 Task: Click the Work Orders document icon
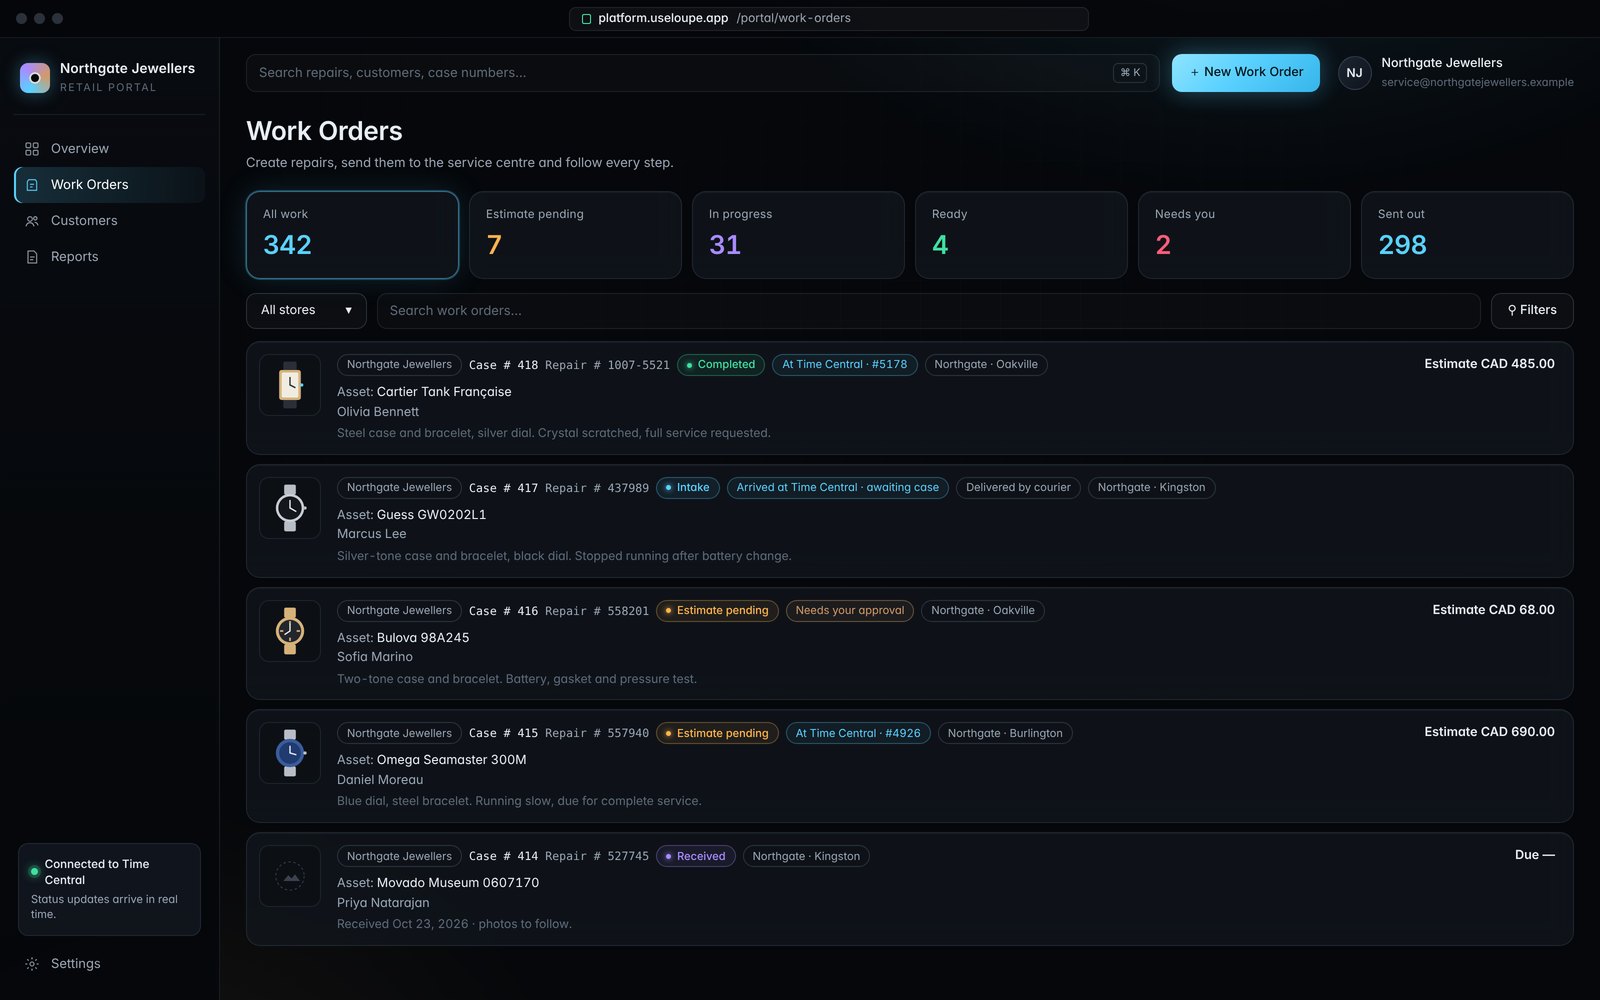pos(32,185)
